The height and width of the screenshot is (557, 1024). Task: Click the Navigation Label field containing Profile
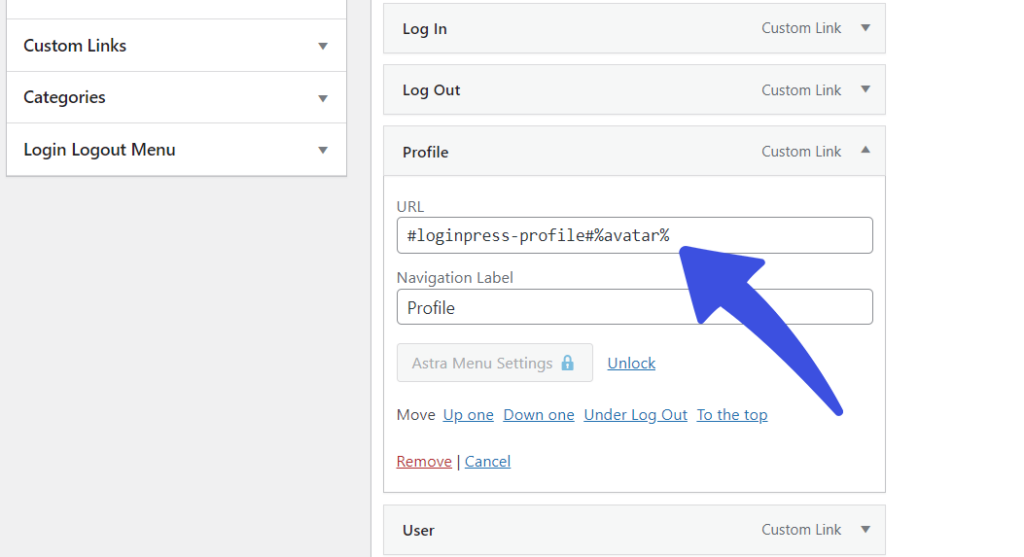tap(634, 307)
